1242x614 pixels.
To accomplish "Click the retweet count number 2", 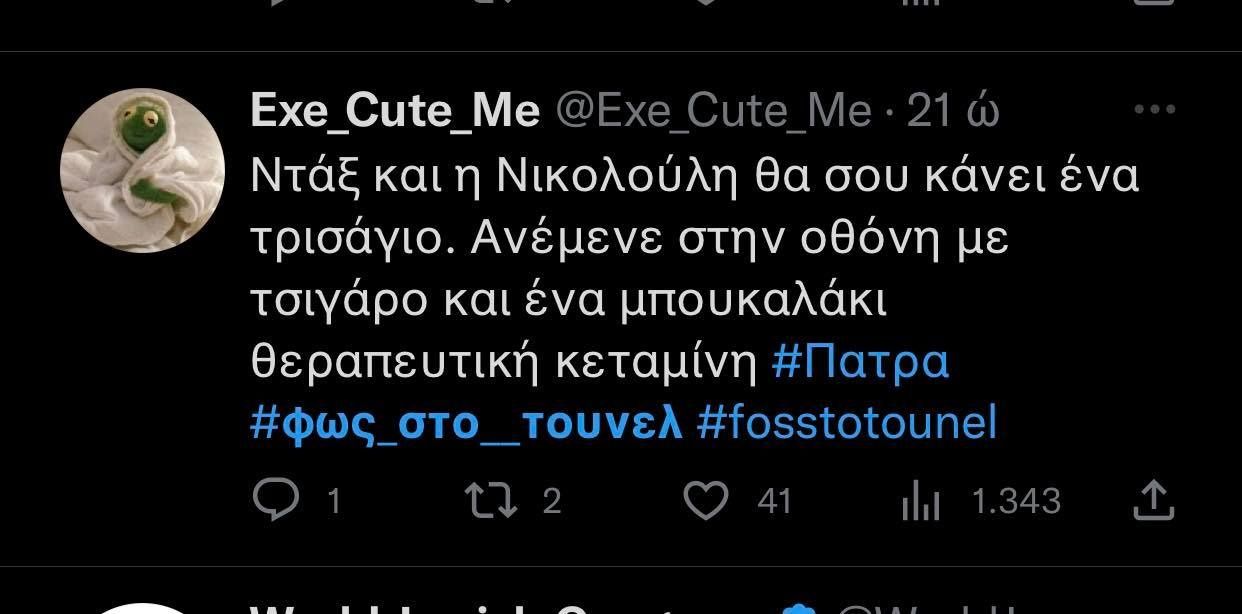I will (552, 501).
